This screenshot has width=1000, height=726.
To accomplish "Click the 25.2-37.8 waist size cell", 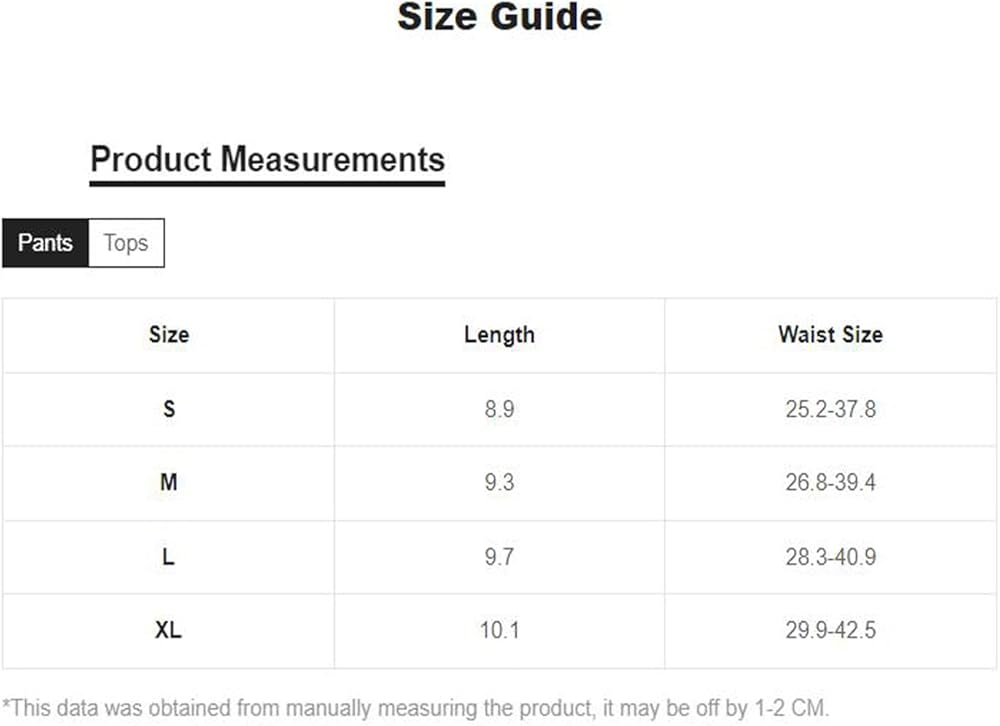I will tap(830, 409).
